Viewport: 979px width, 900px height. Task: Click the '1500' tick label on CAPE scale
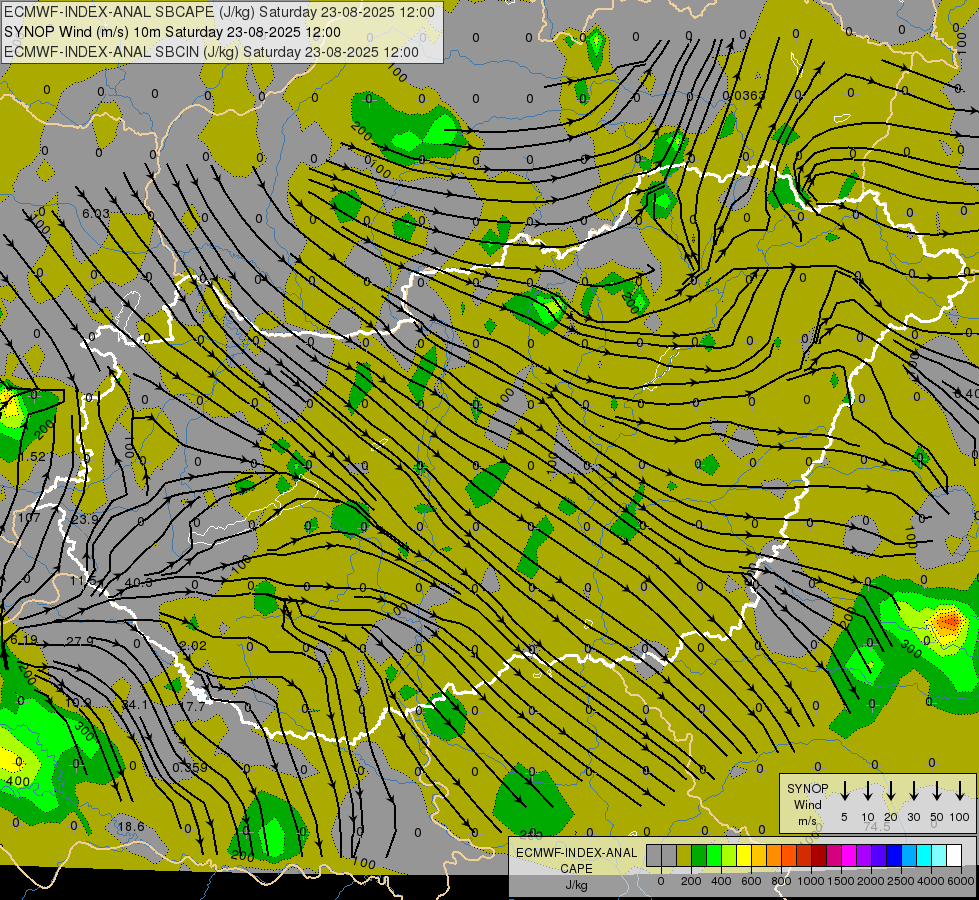[x=841, y=881]
